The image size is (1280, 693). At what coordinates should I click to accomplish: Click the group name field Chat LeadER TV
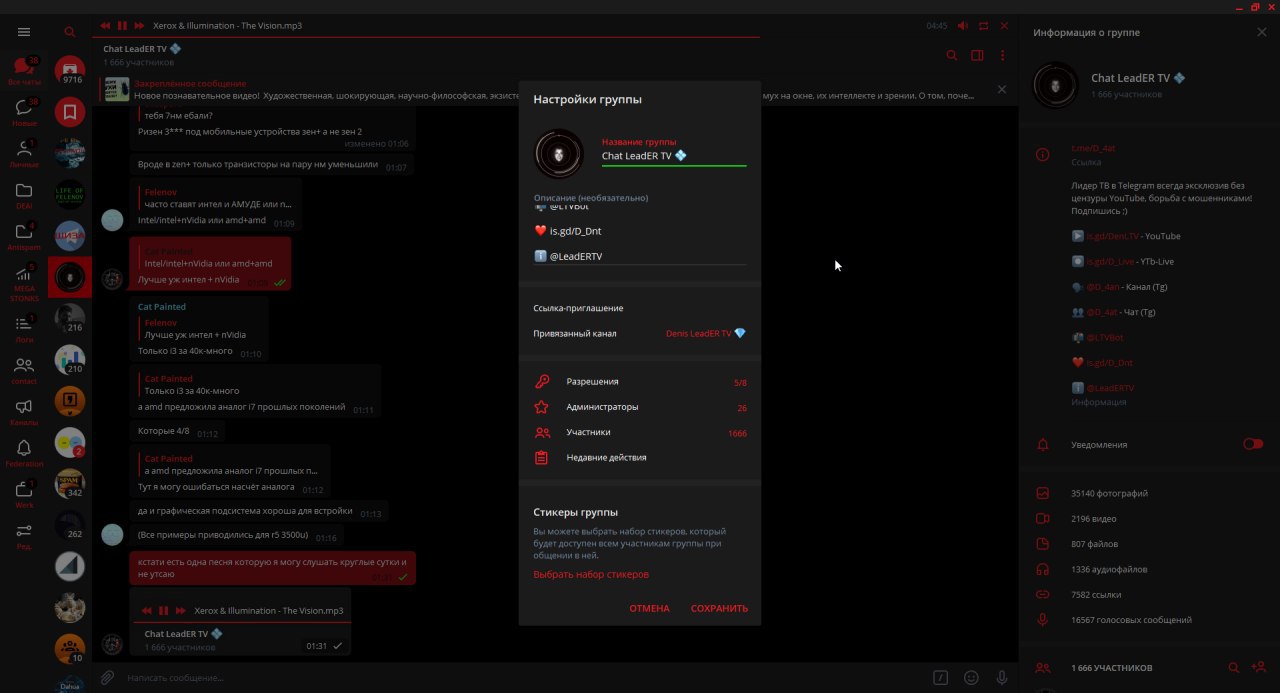point(674,156)
